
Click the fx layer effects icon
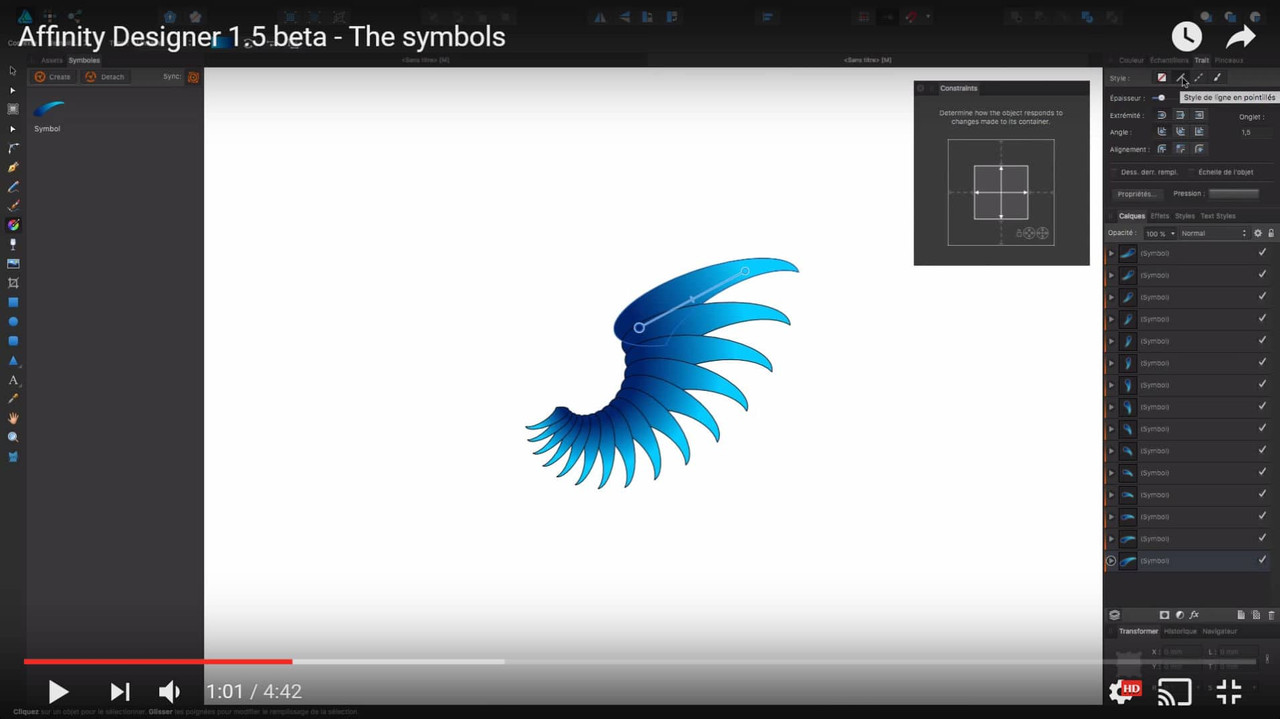[x=1194, y=615]
